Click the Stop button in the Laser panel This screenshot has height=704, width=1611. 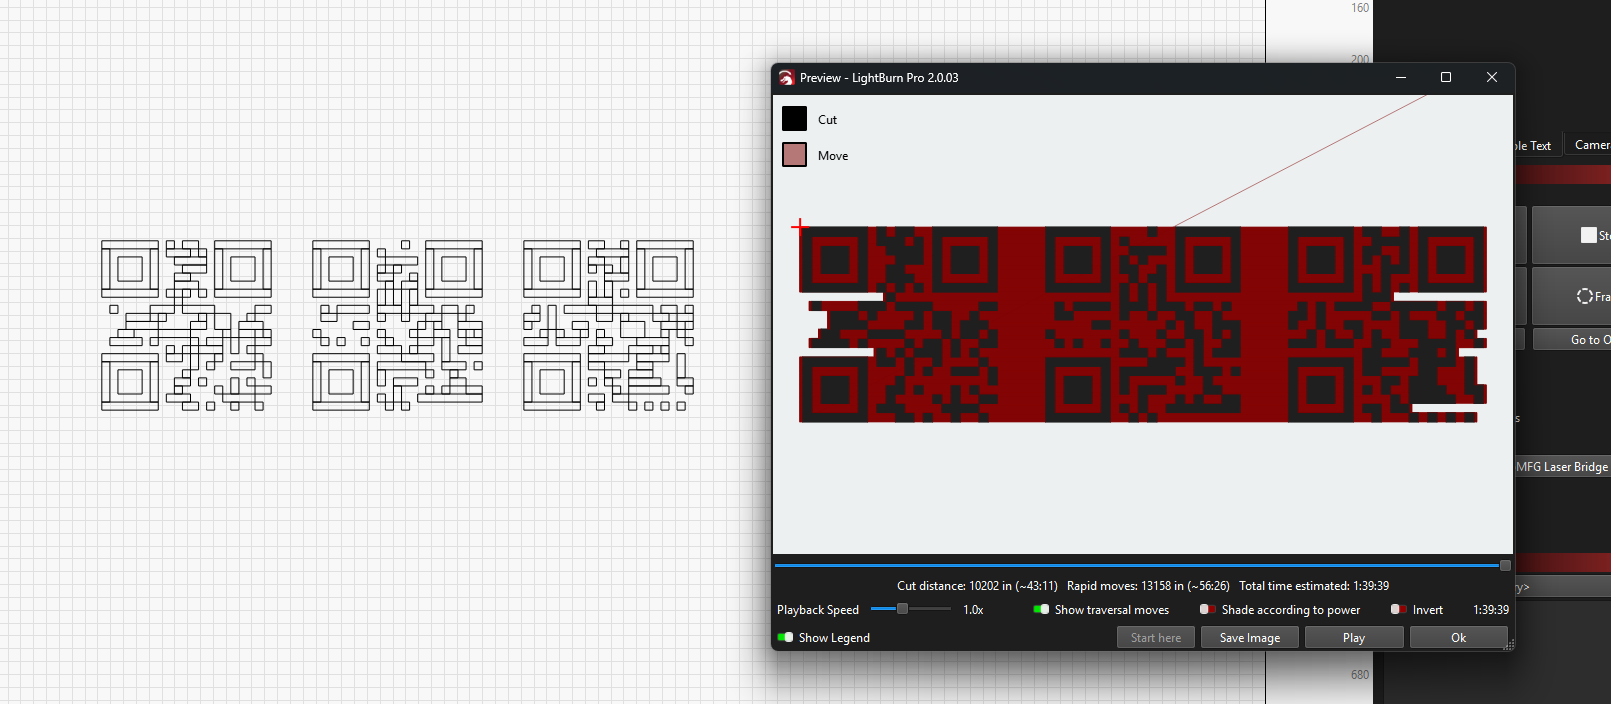pos(1572,236)
